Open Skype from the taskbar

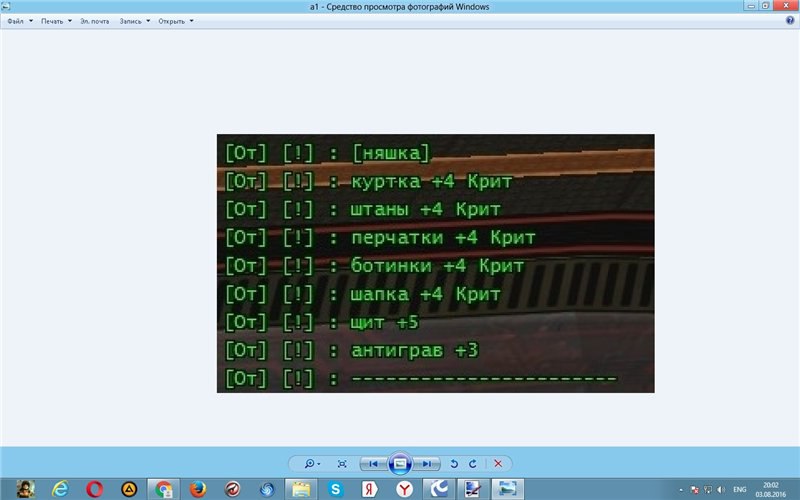click(336, 489)
